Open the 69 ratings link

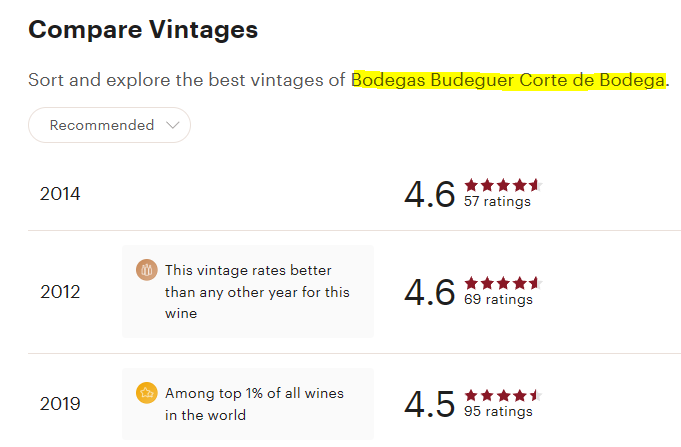pyautogui.click(x=498, y=299)
